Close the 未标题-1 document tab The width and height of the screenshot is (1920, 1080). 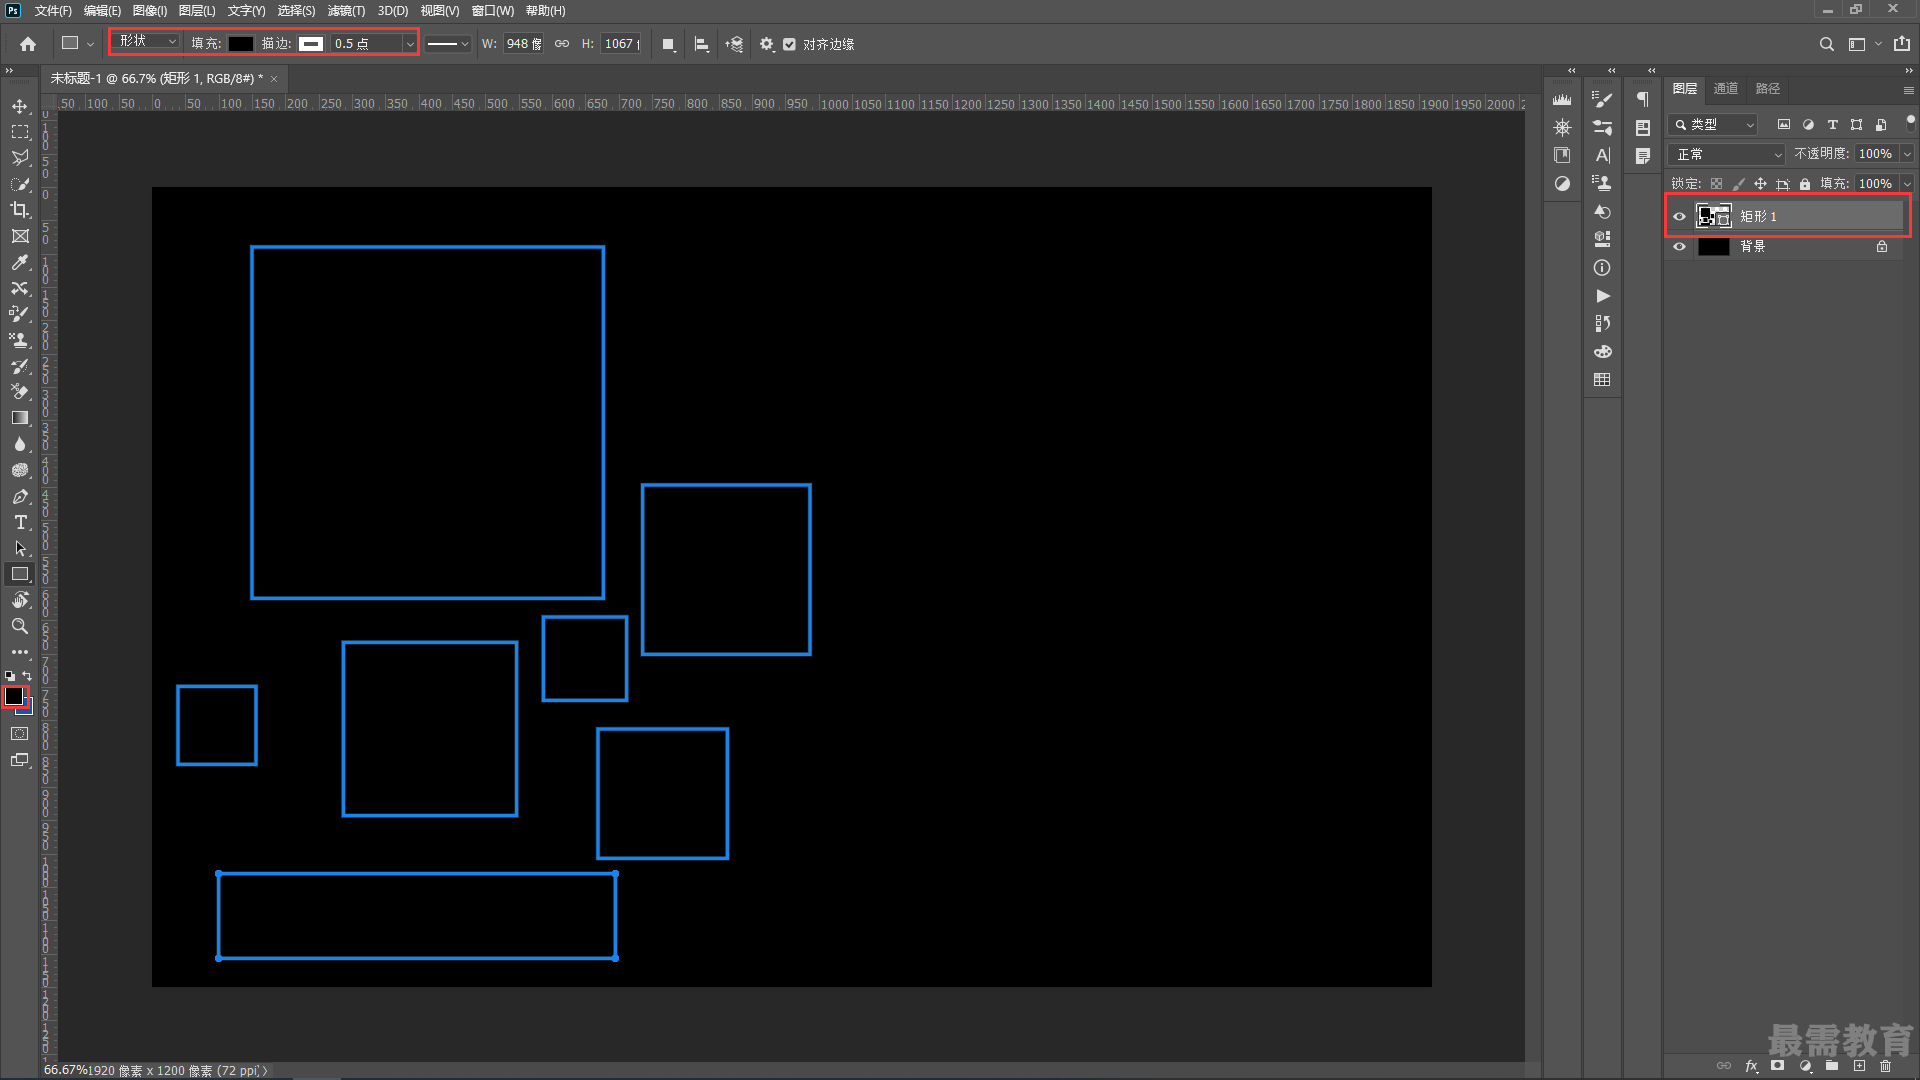click(x=274, y=79)
